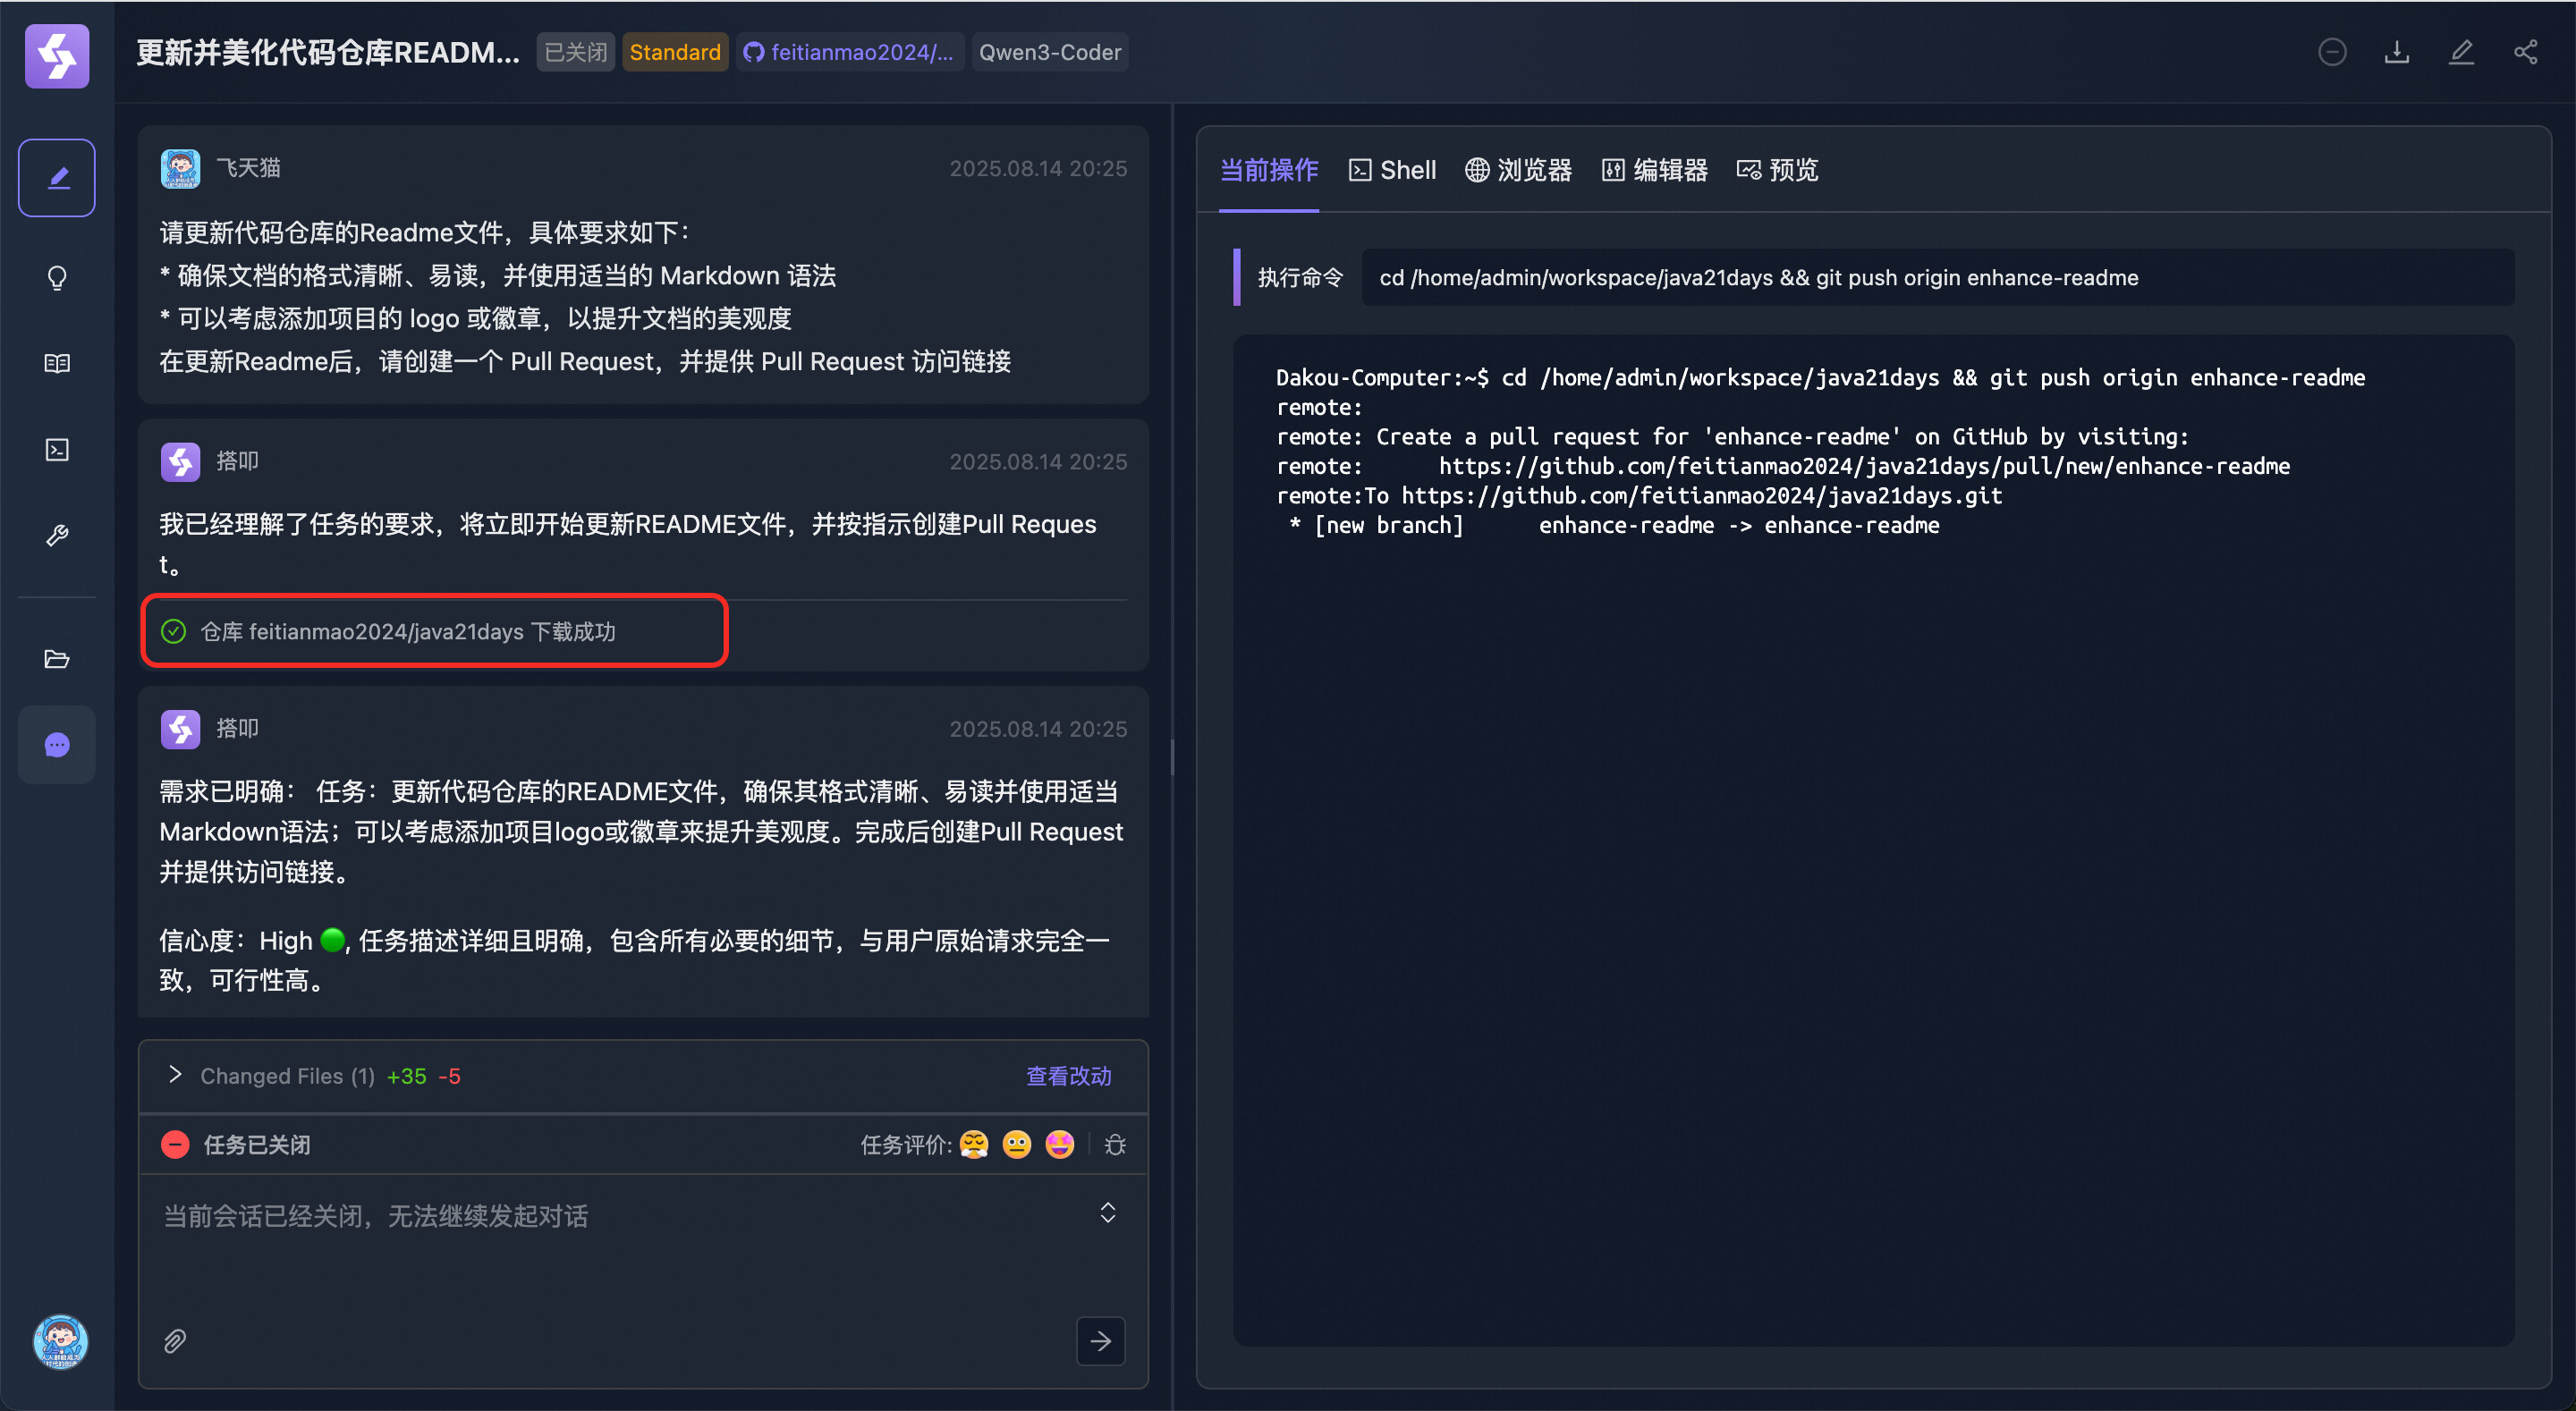
Task: Expand the message input box arrows
Action: pos(1107,1213)
